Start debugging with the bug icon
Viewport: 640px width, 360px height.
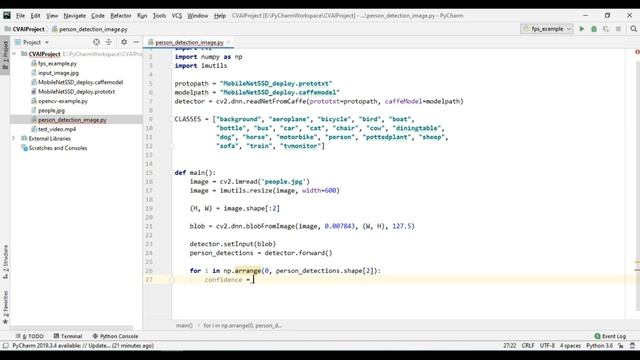(x=594, y=29)
